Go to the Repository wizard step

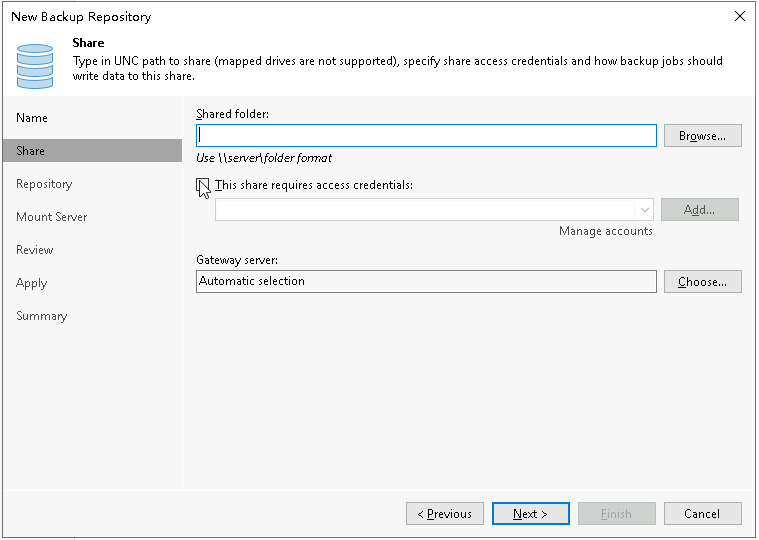44,184
